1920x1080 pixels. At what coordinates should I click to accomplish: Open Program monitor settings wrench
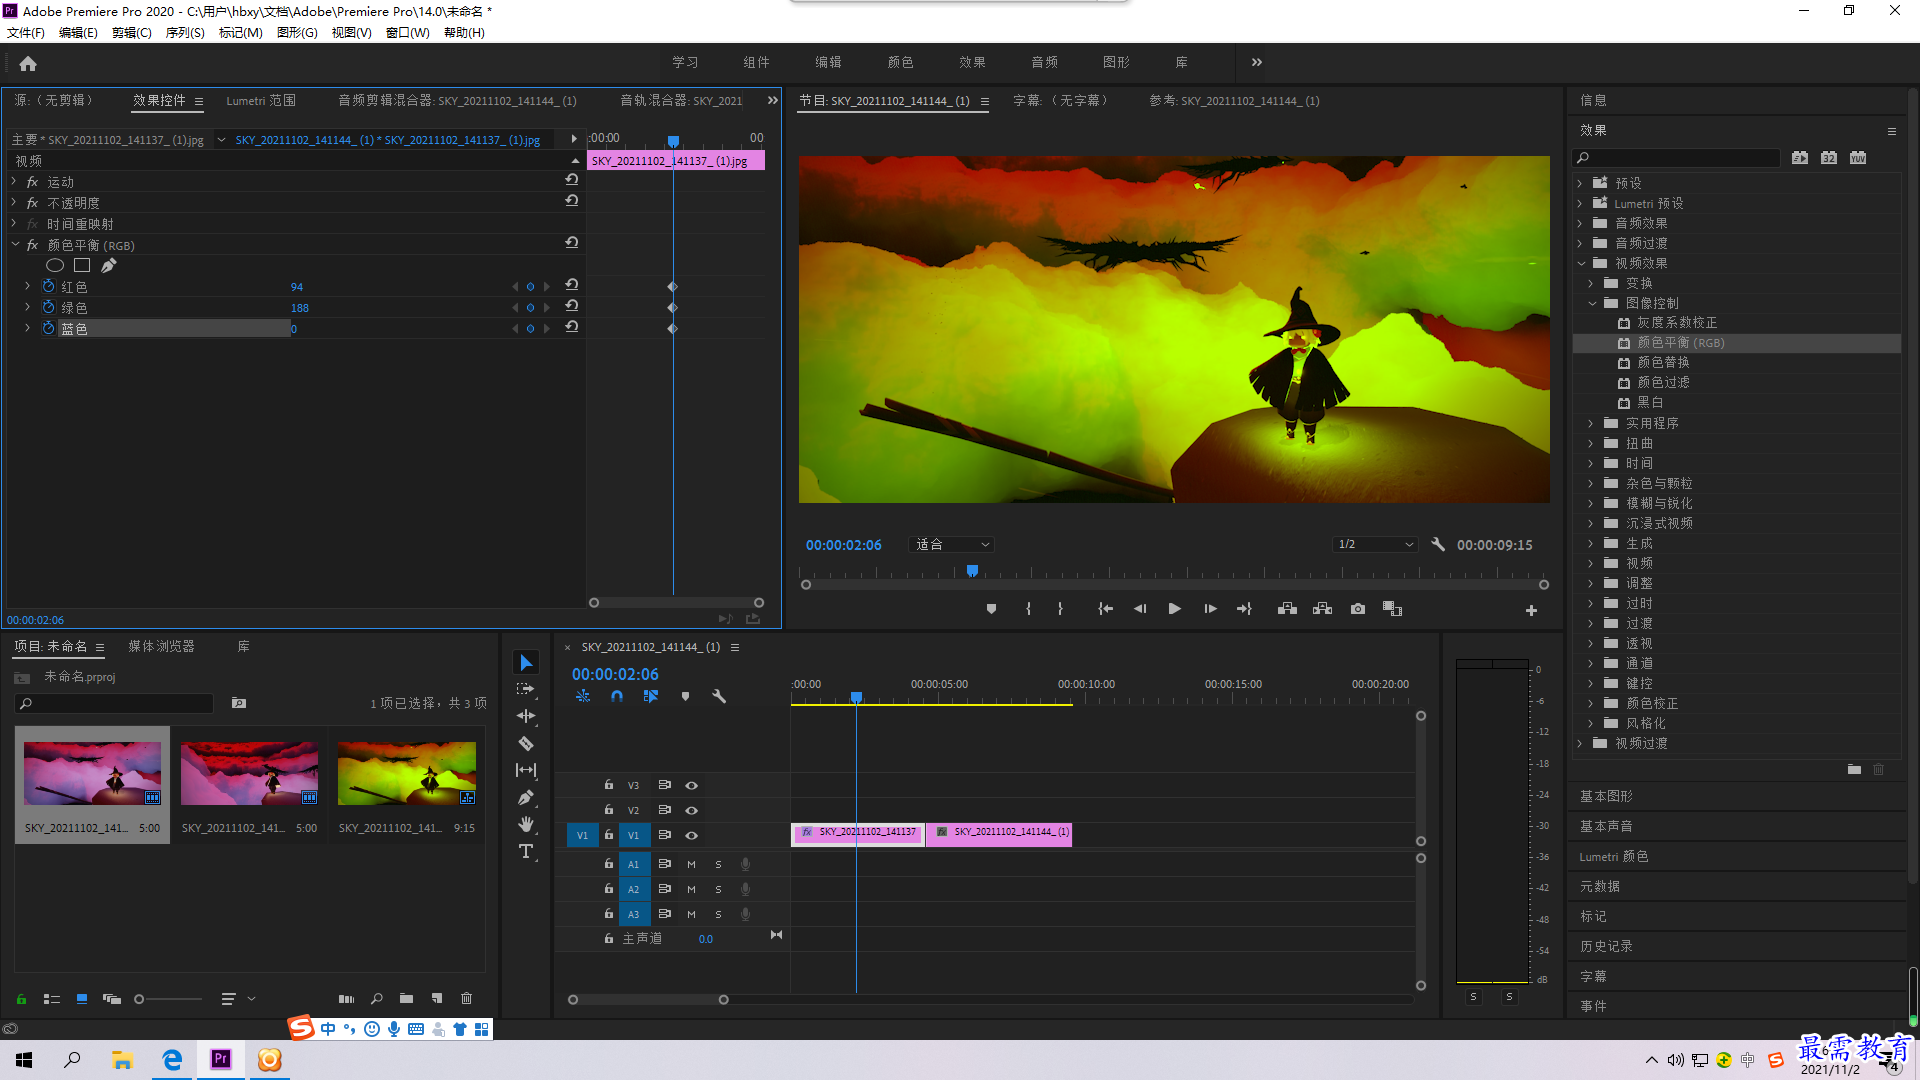1438,545
